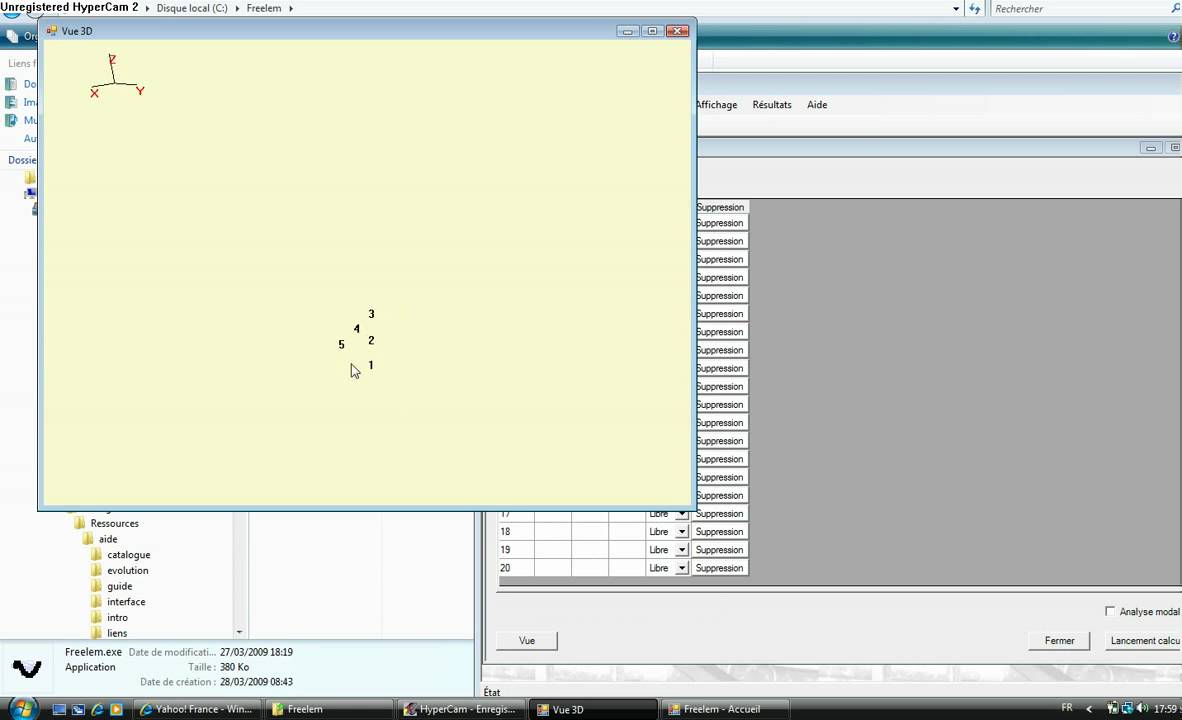Image resolution: width=1182 pixels, height=720 pixels.
Task: Click the Organiser toolbar icon in Explorer
Action: [12, 36]
